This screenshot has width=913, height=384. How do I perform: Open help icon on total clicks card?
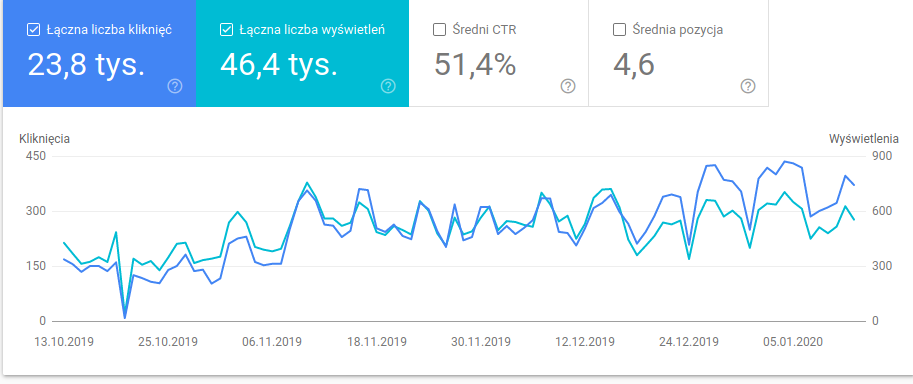click(175, 87)
